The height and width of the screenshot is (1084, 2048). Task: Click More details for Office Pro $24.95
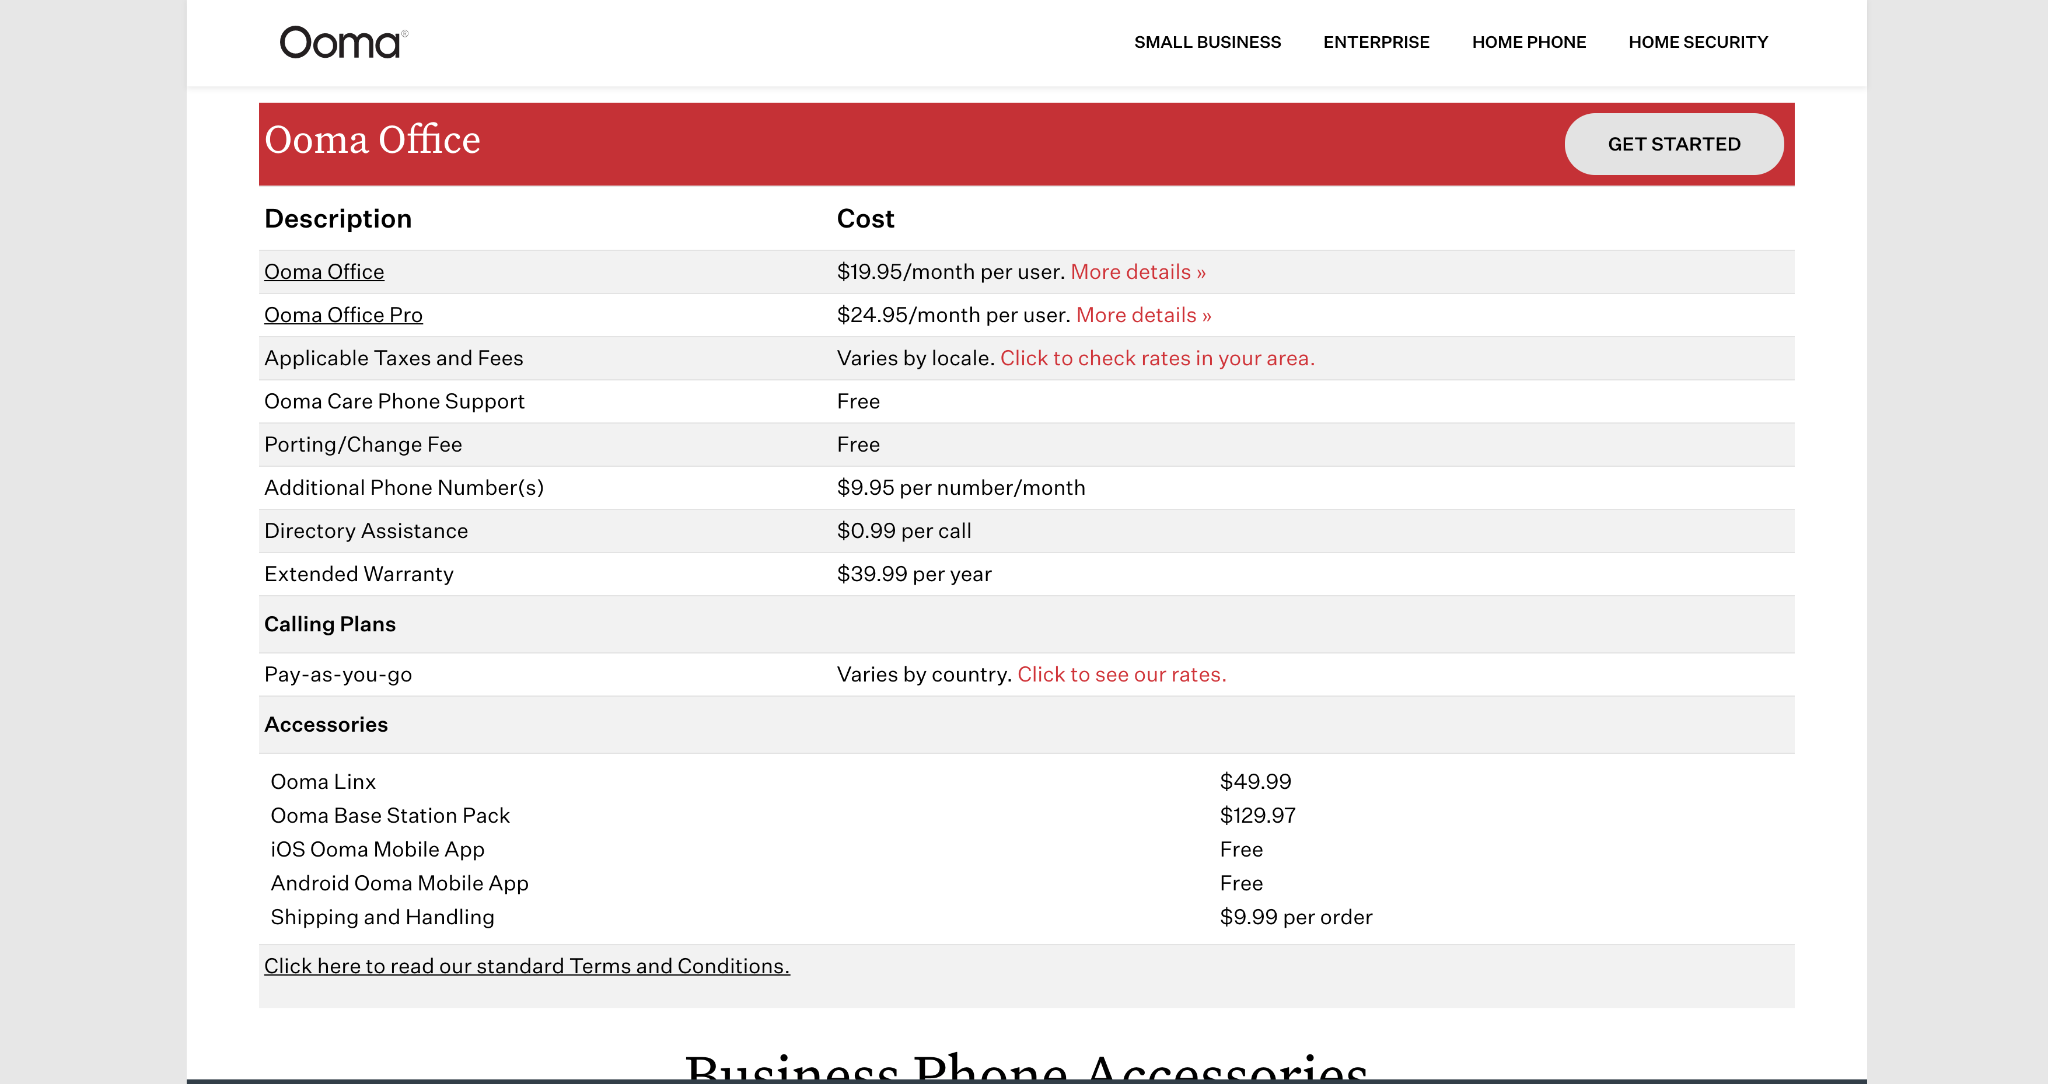pos(1143,315)
